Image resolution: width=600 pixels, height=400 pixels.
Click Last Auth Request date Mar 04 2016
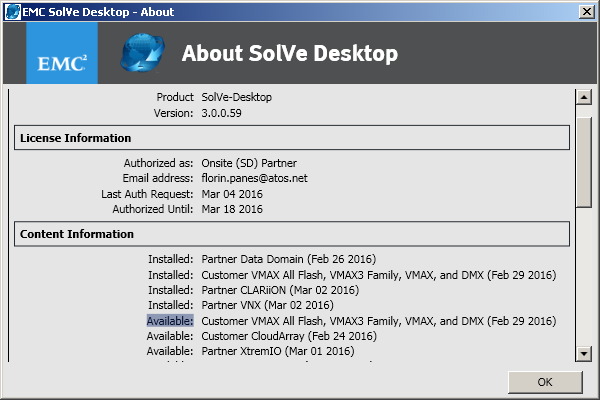(232, 194)
